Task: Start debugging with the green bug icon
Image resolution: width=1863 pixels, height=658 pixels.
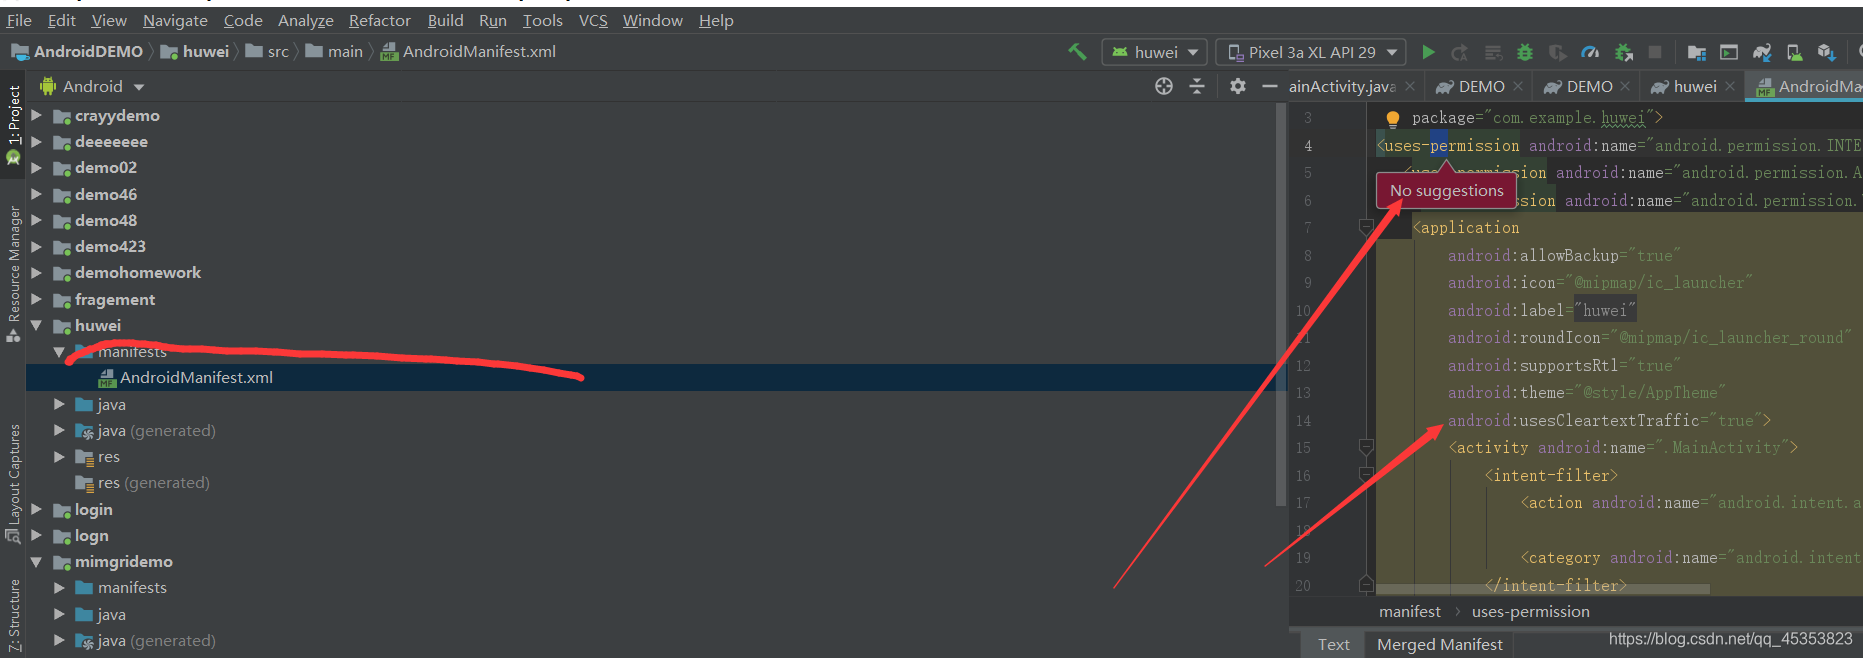Action: click(1525, 52)
